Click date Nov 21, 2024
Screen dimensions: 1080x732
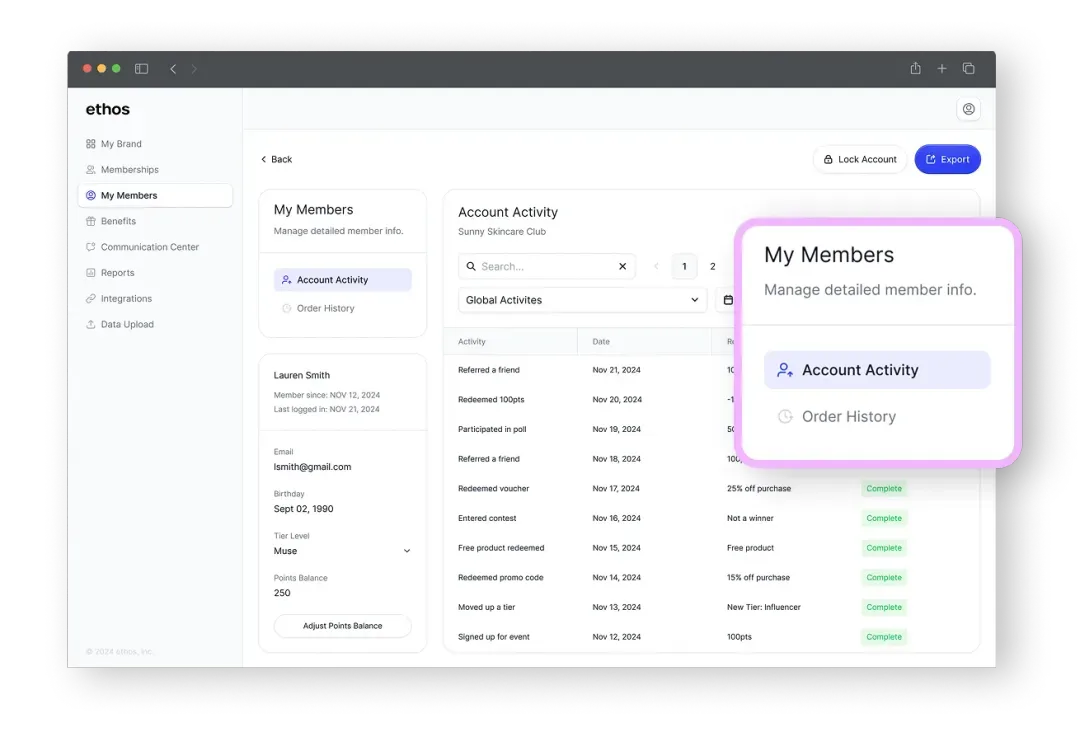click(616, 370)
